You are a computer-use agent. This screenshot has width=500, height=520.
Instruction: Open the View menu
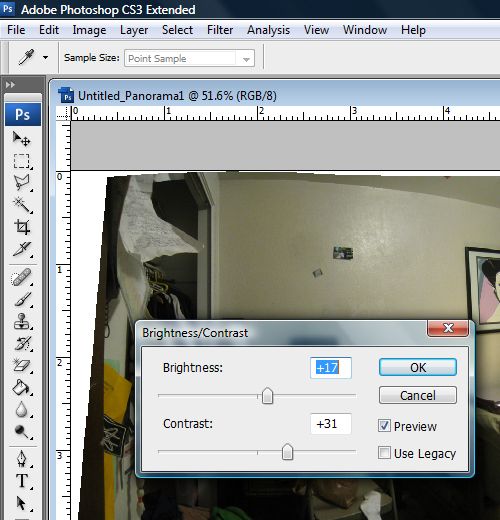click(316, 30)
